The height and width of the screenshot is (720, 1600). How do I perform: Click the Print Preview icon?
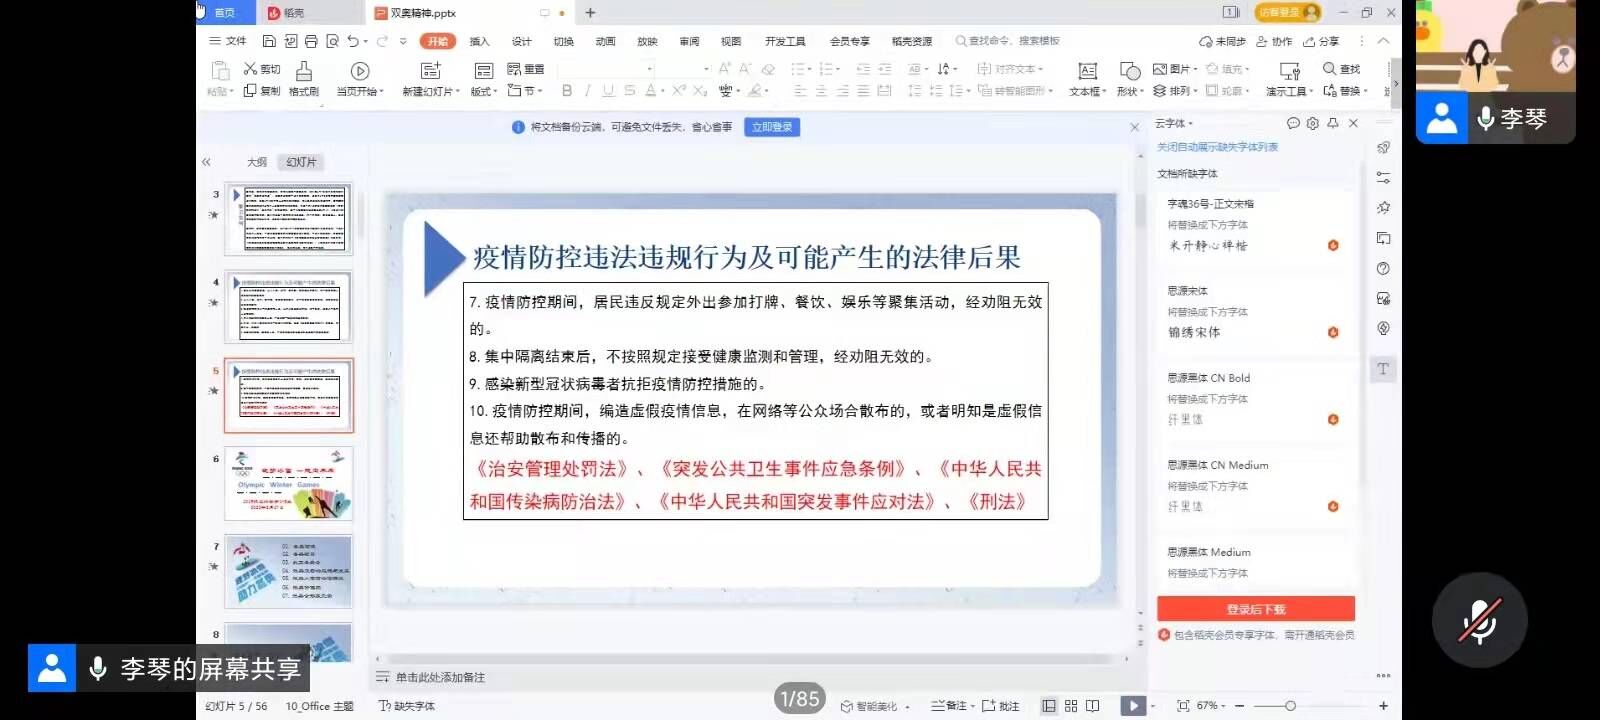332,41
